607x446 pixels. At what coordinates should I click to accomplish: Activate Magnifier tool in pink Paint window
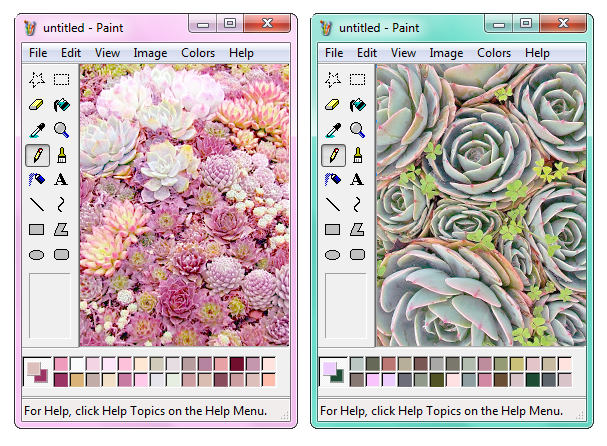[62, 130]
